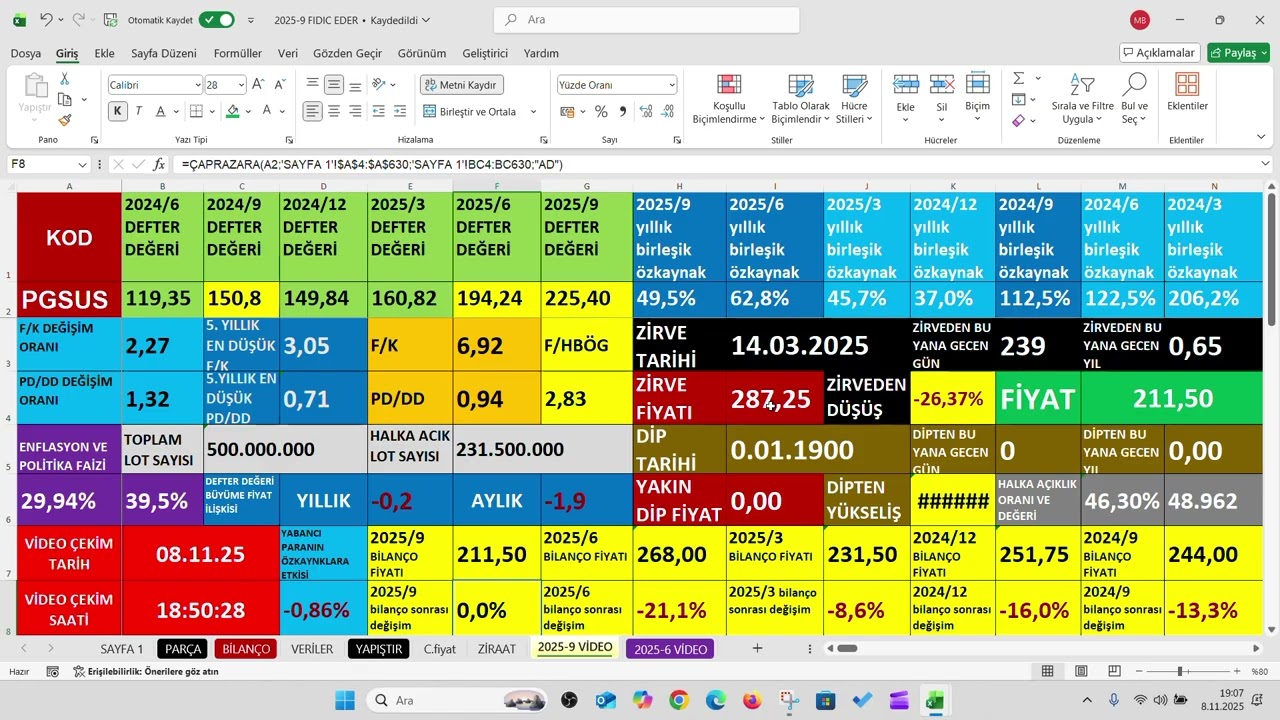The height and width of the screenshot is (720, 1280).
Task: Click the accounting number format icon
Action: 568,111
